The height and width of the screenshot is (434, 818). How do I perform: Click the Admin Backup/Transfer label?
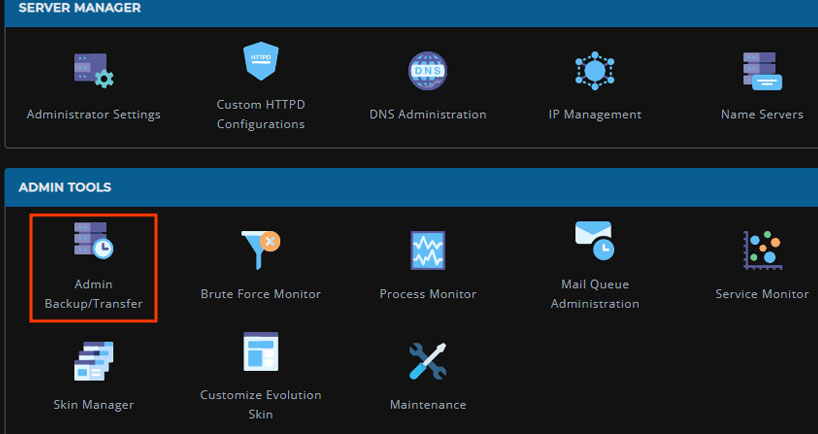coord(94,294)
